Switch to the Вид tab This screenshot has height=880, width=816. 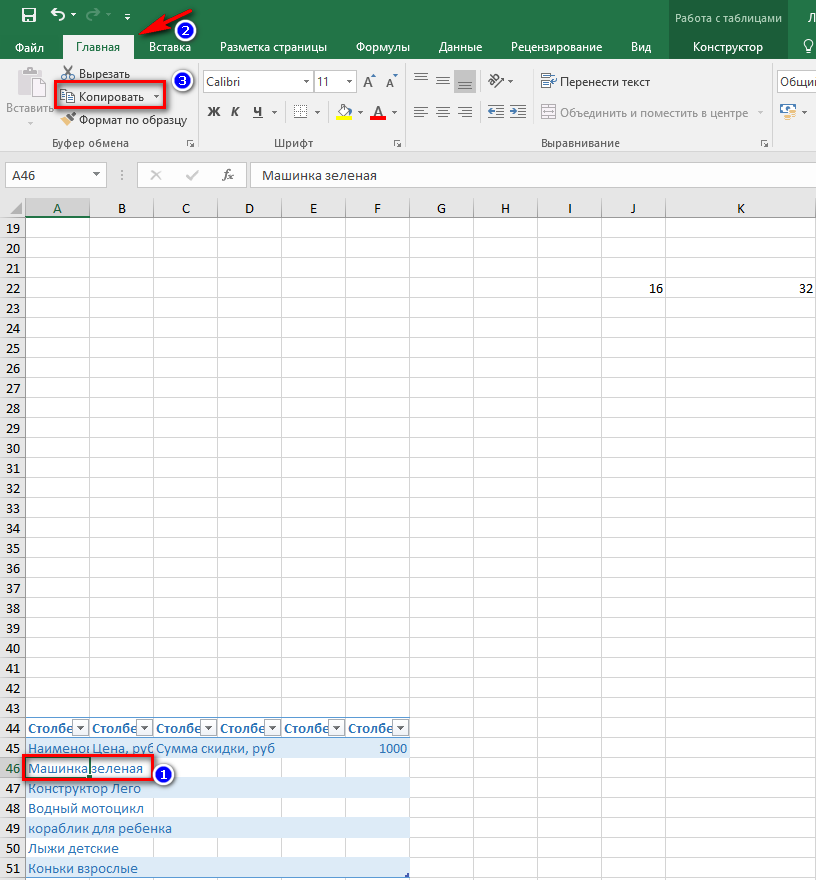[x=640, y=47]
